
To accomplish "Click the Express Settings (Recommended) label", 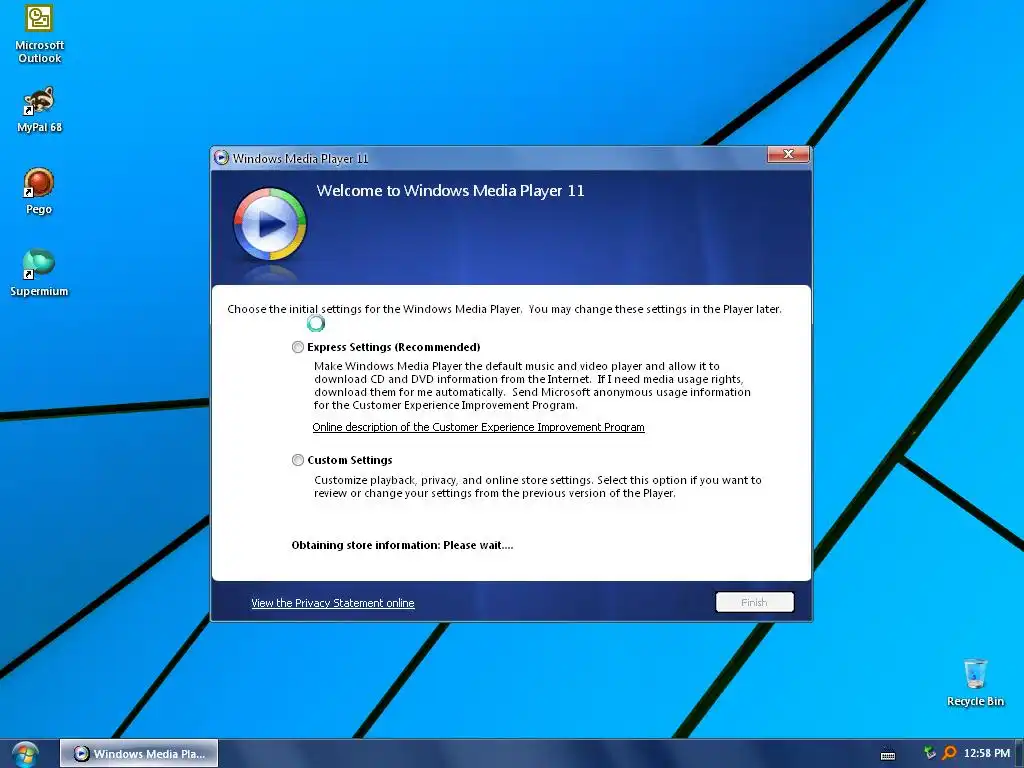I will coord(394,347).
